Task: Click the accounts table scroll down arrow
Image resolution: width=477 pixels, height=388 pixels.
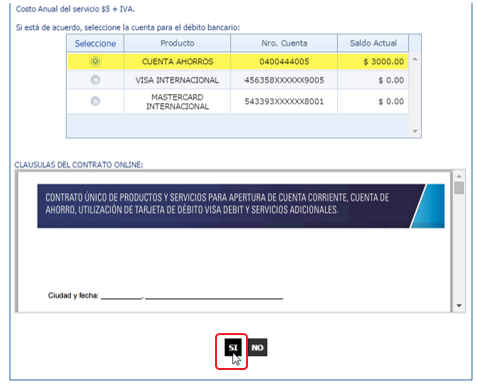Action: tap(415, 131)
